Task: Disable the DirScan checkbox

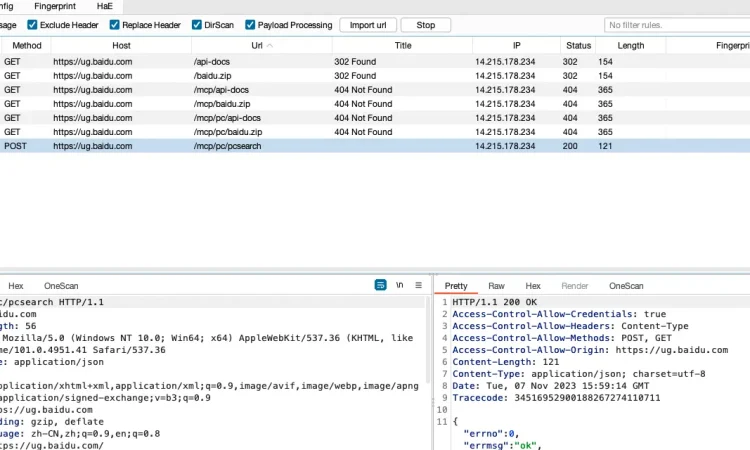Action: click(197, 25)
